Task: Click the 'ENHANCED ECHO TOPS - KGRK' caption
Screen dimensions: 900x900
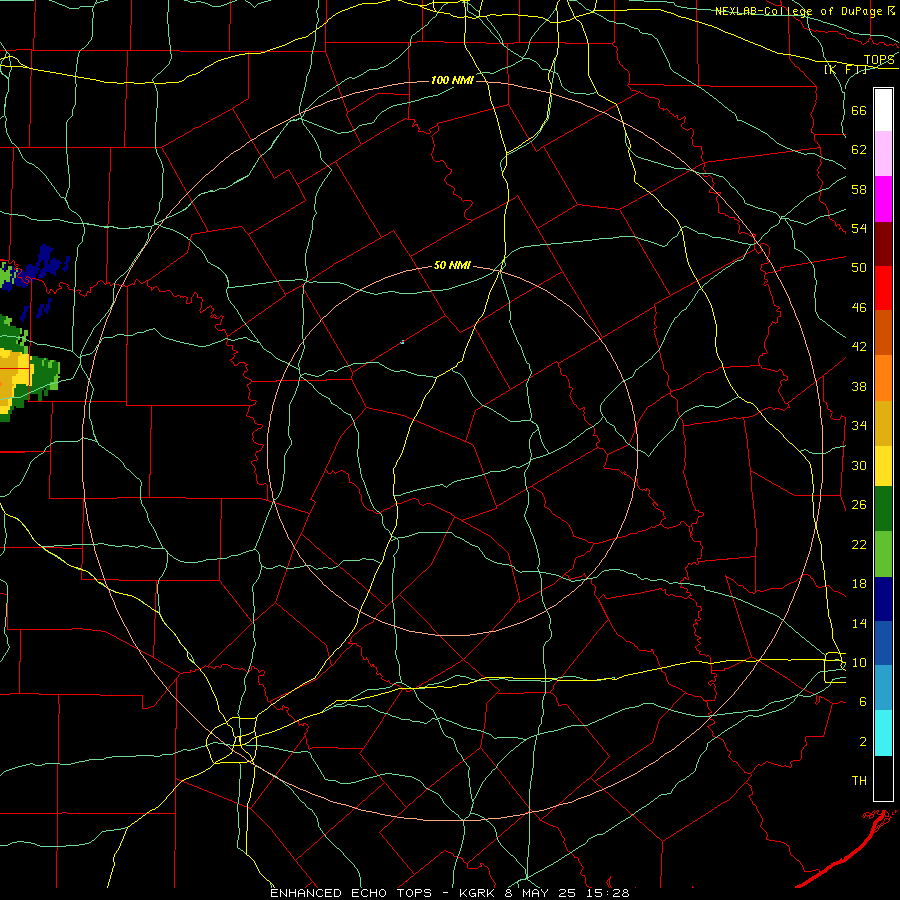Action: (x=384, y=893)
